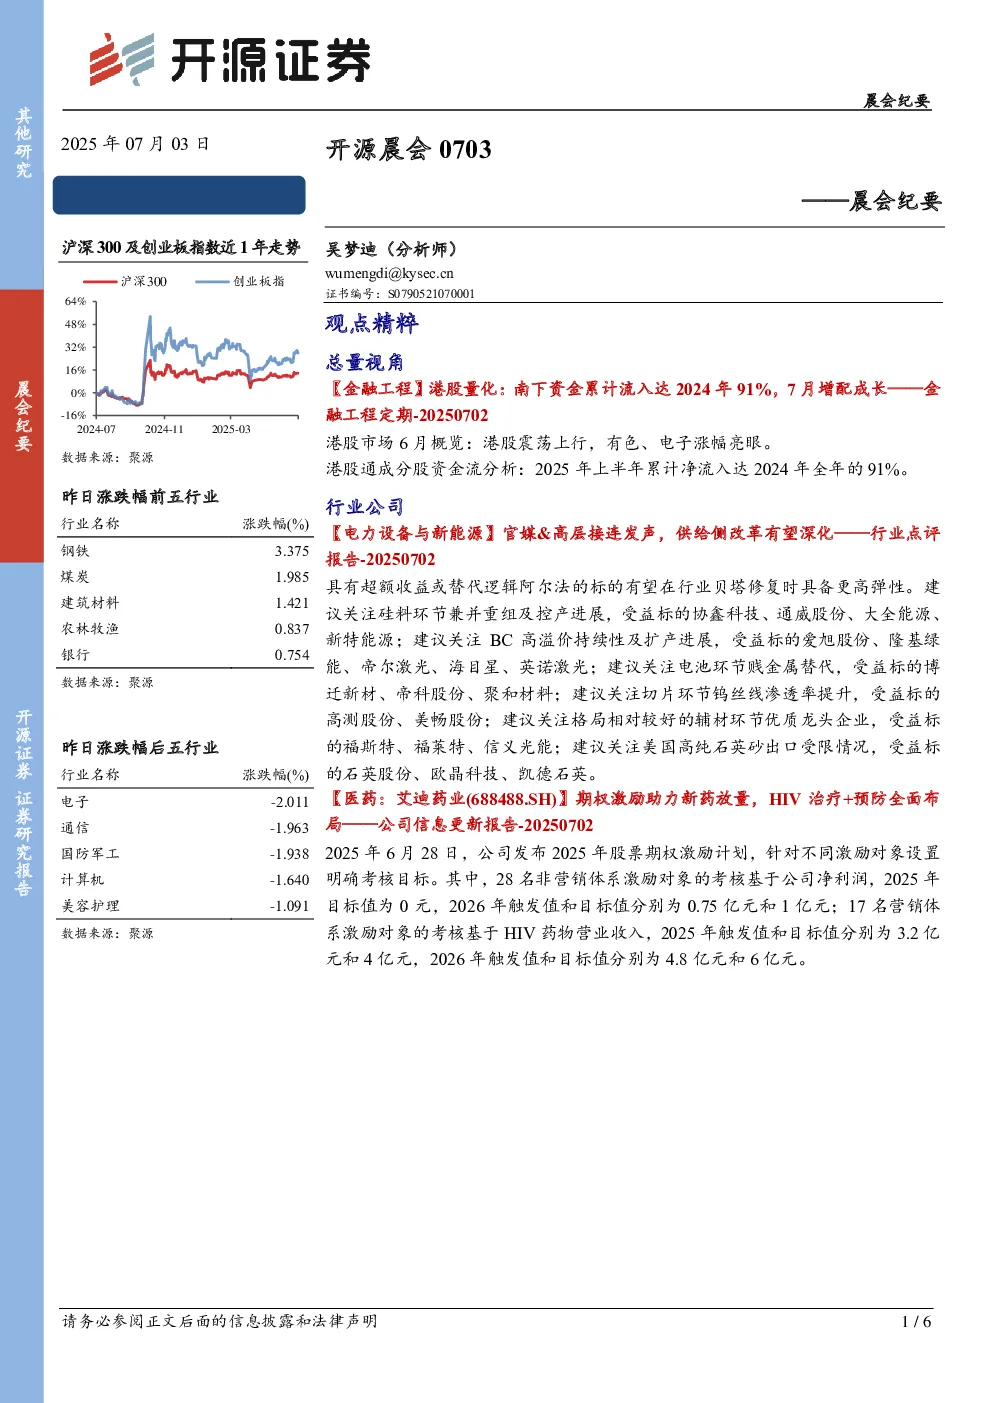Click the 昨日涨跌幅前五行业 table title

pyautogui.click(x=140, y=497)
